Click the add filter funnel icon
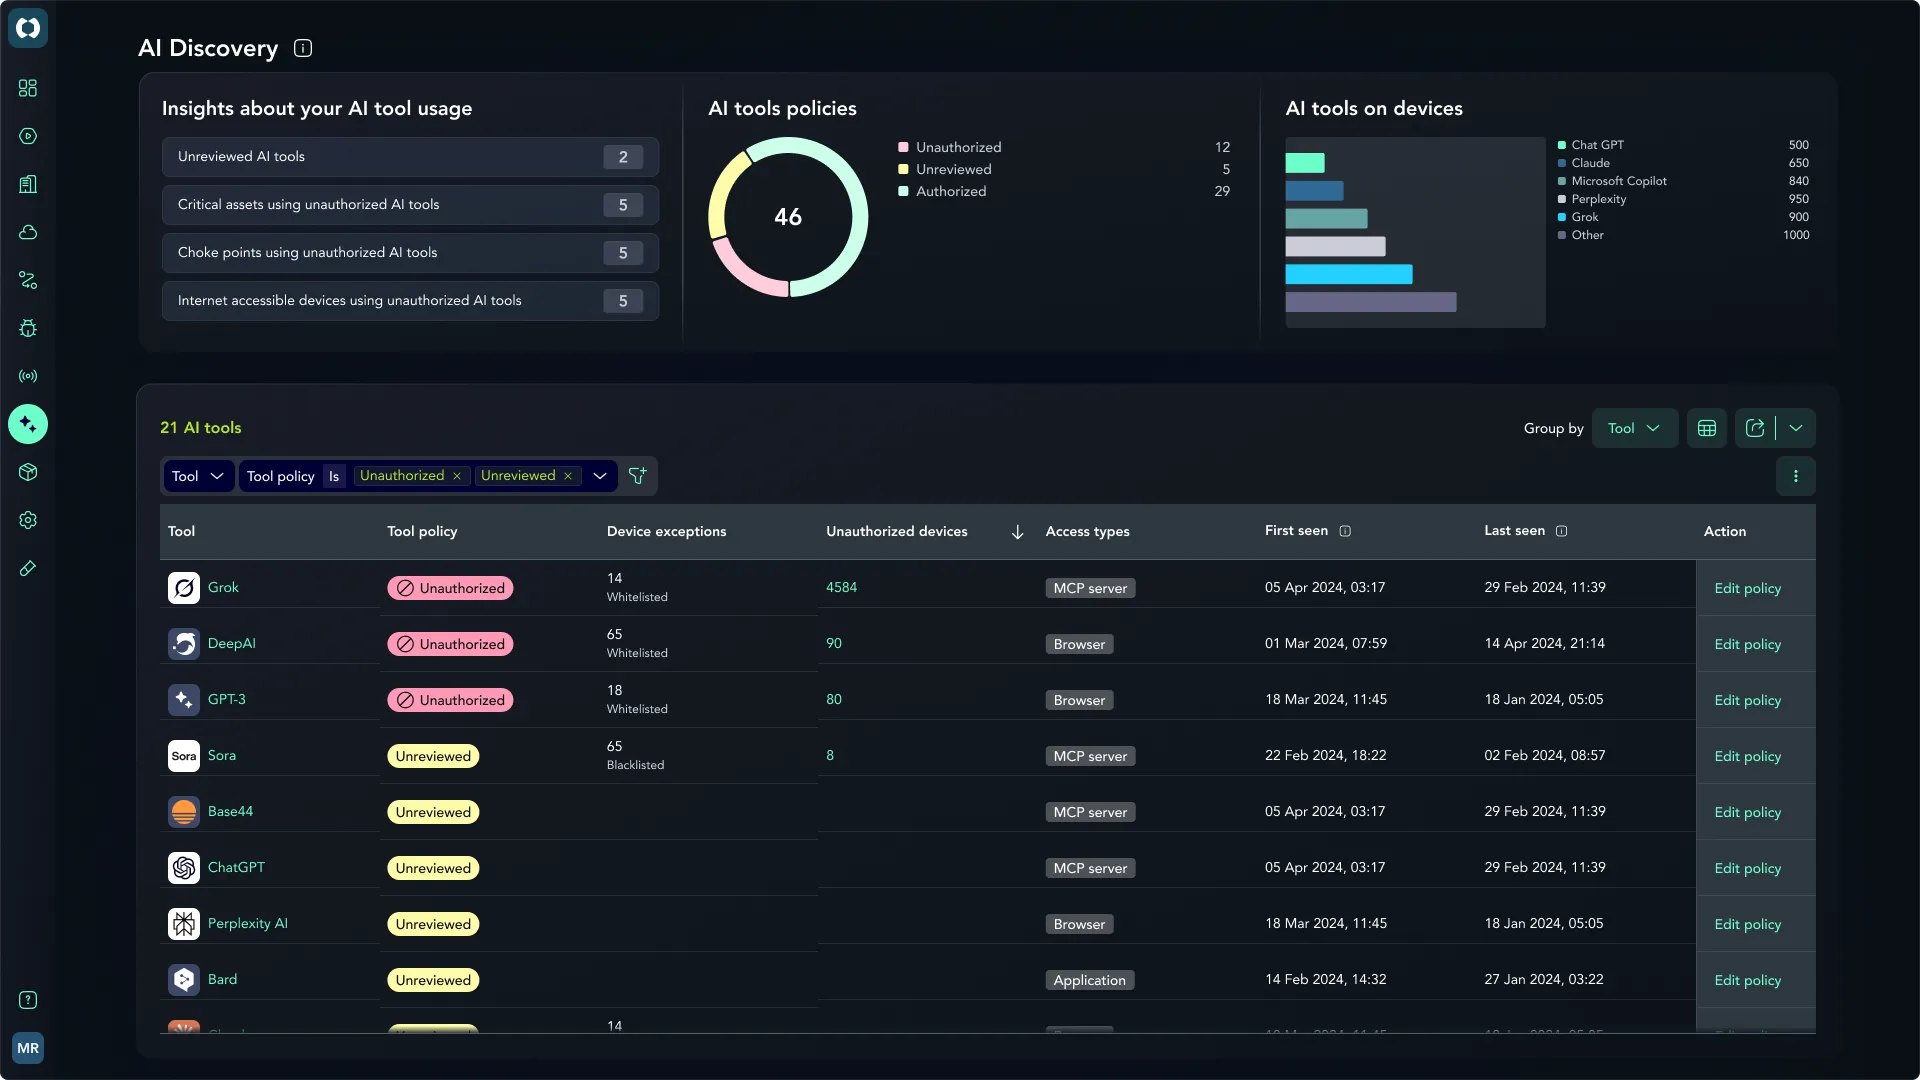The width and height of the screenshot is (1920, 1080). [x=637, y=476]
